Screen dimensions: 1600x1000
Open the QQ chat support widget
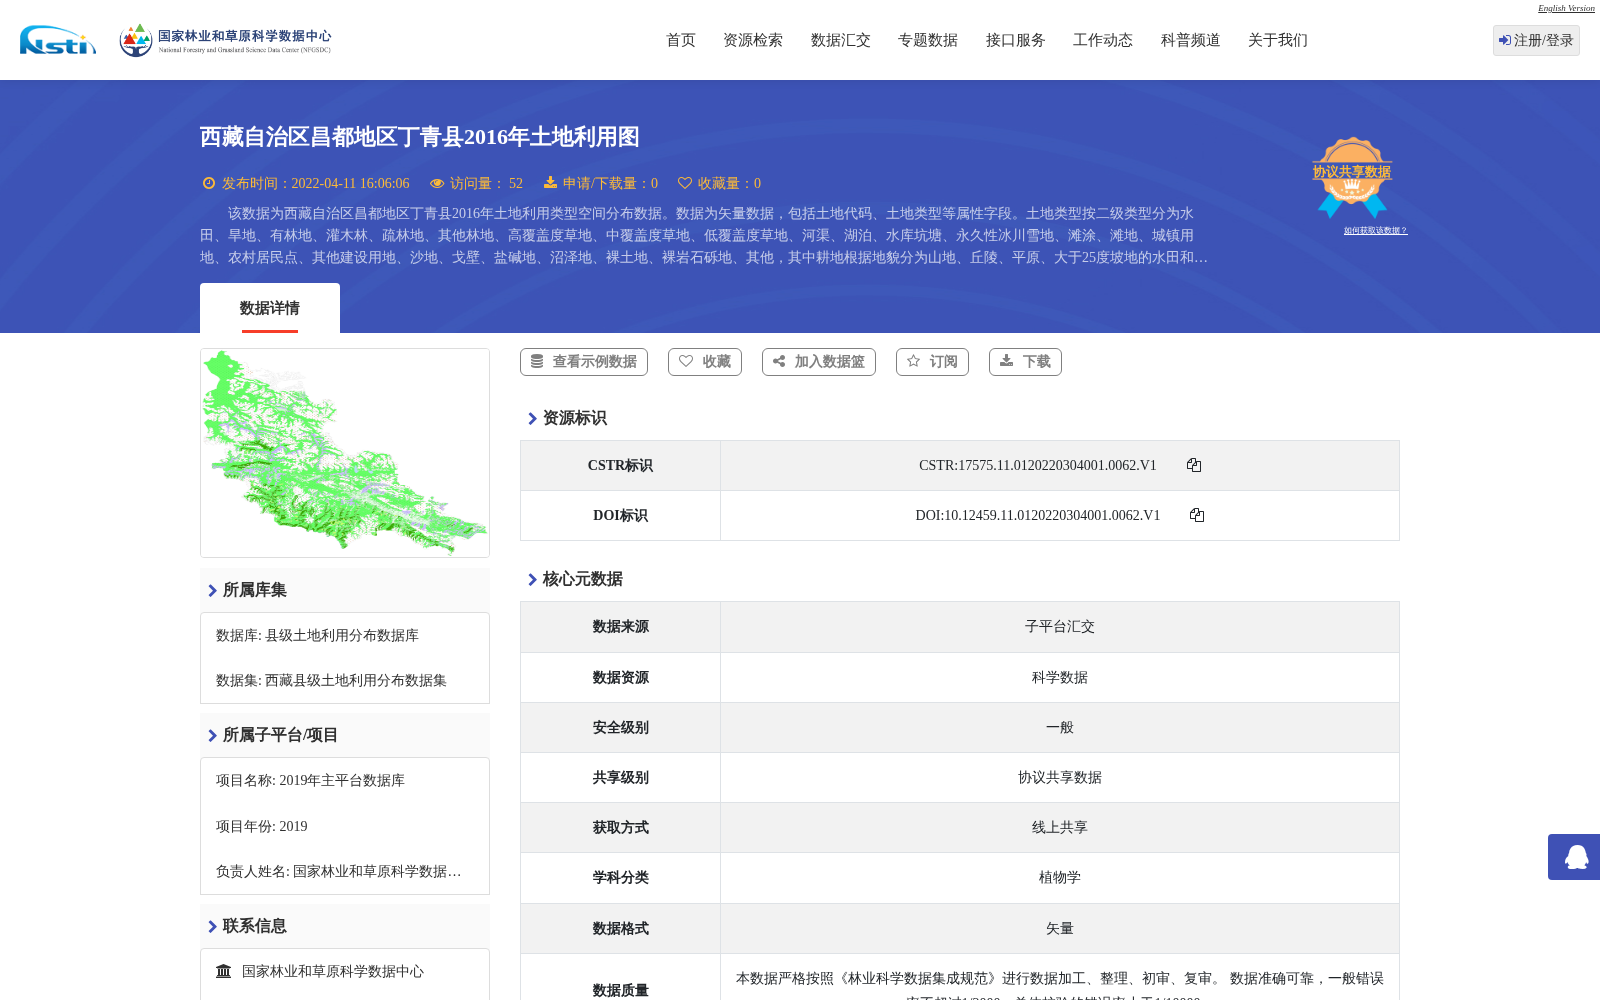[1574, 857]
